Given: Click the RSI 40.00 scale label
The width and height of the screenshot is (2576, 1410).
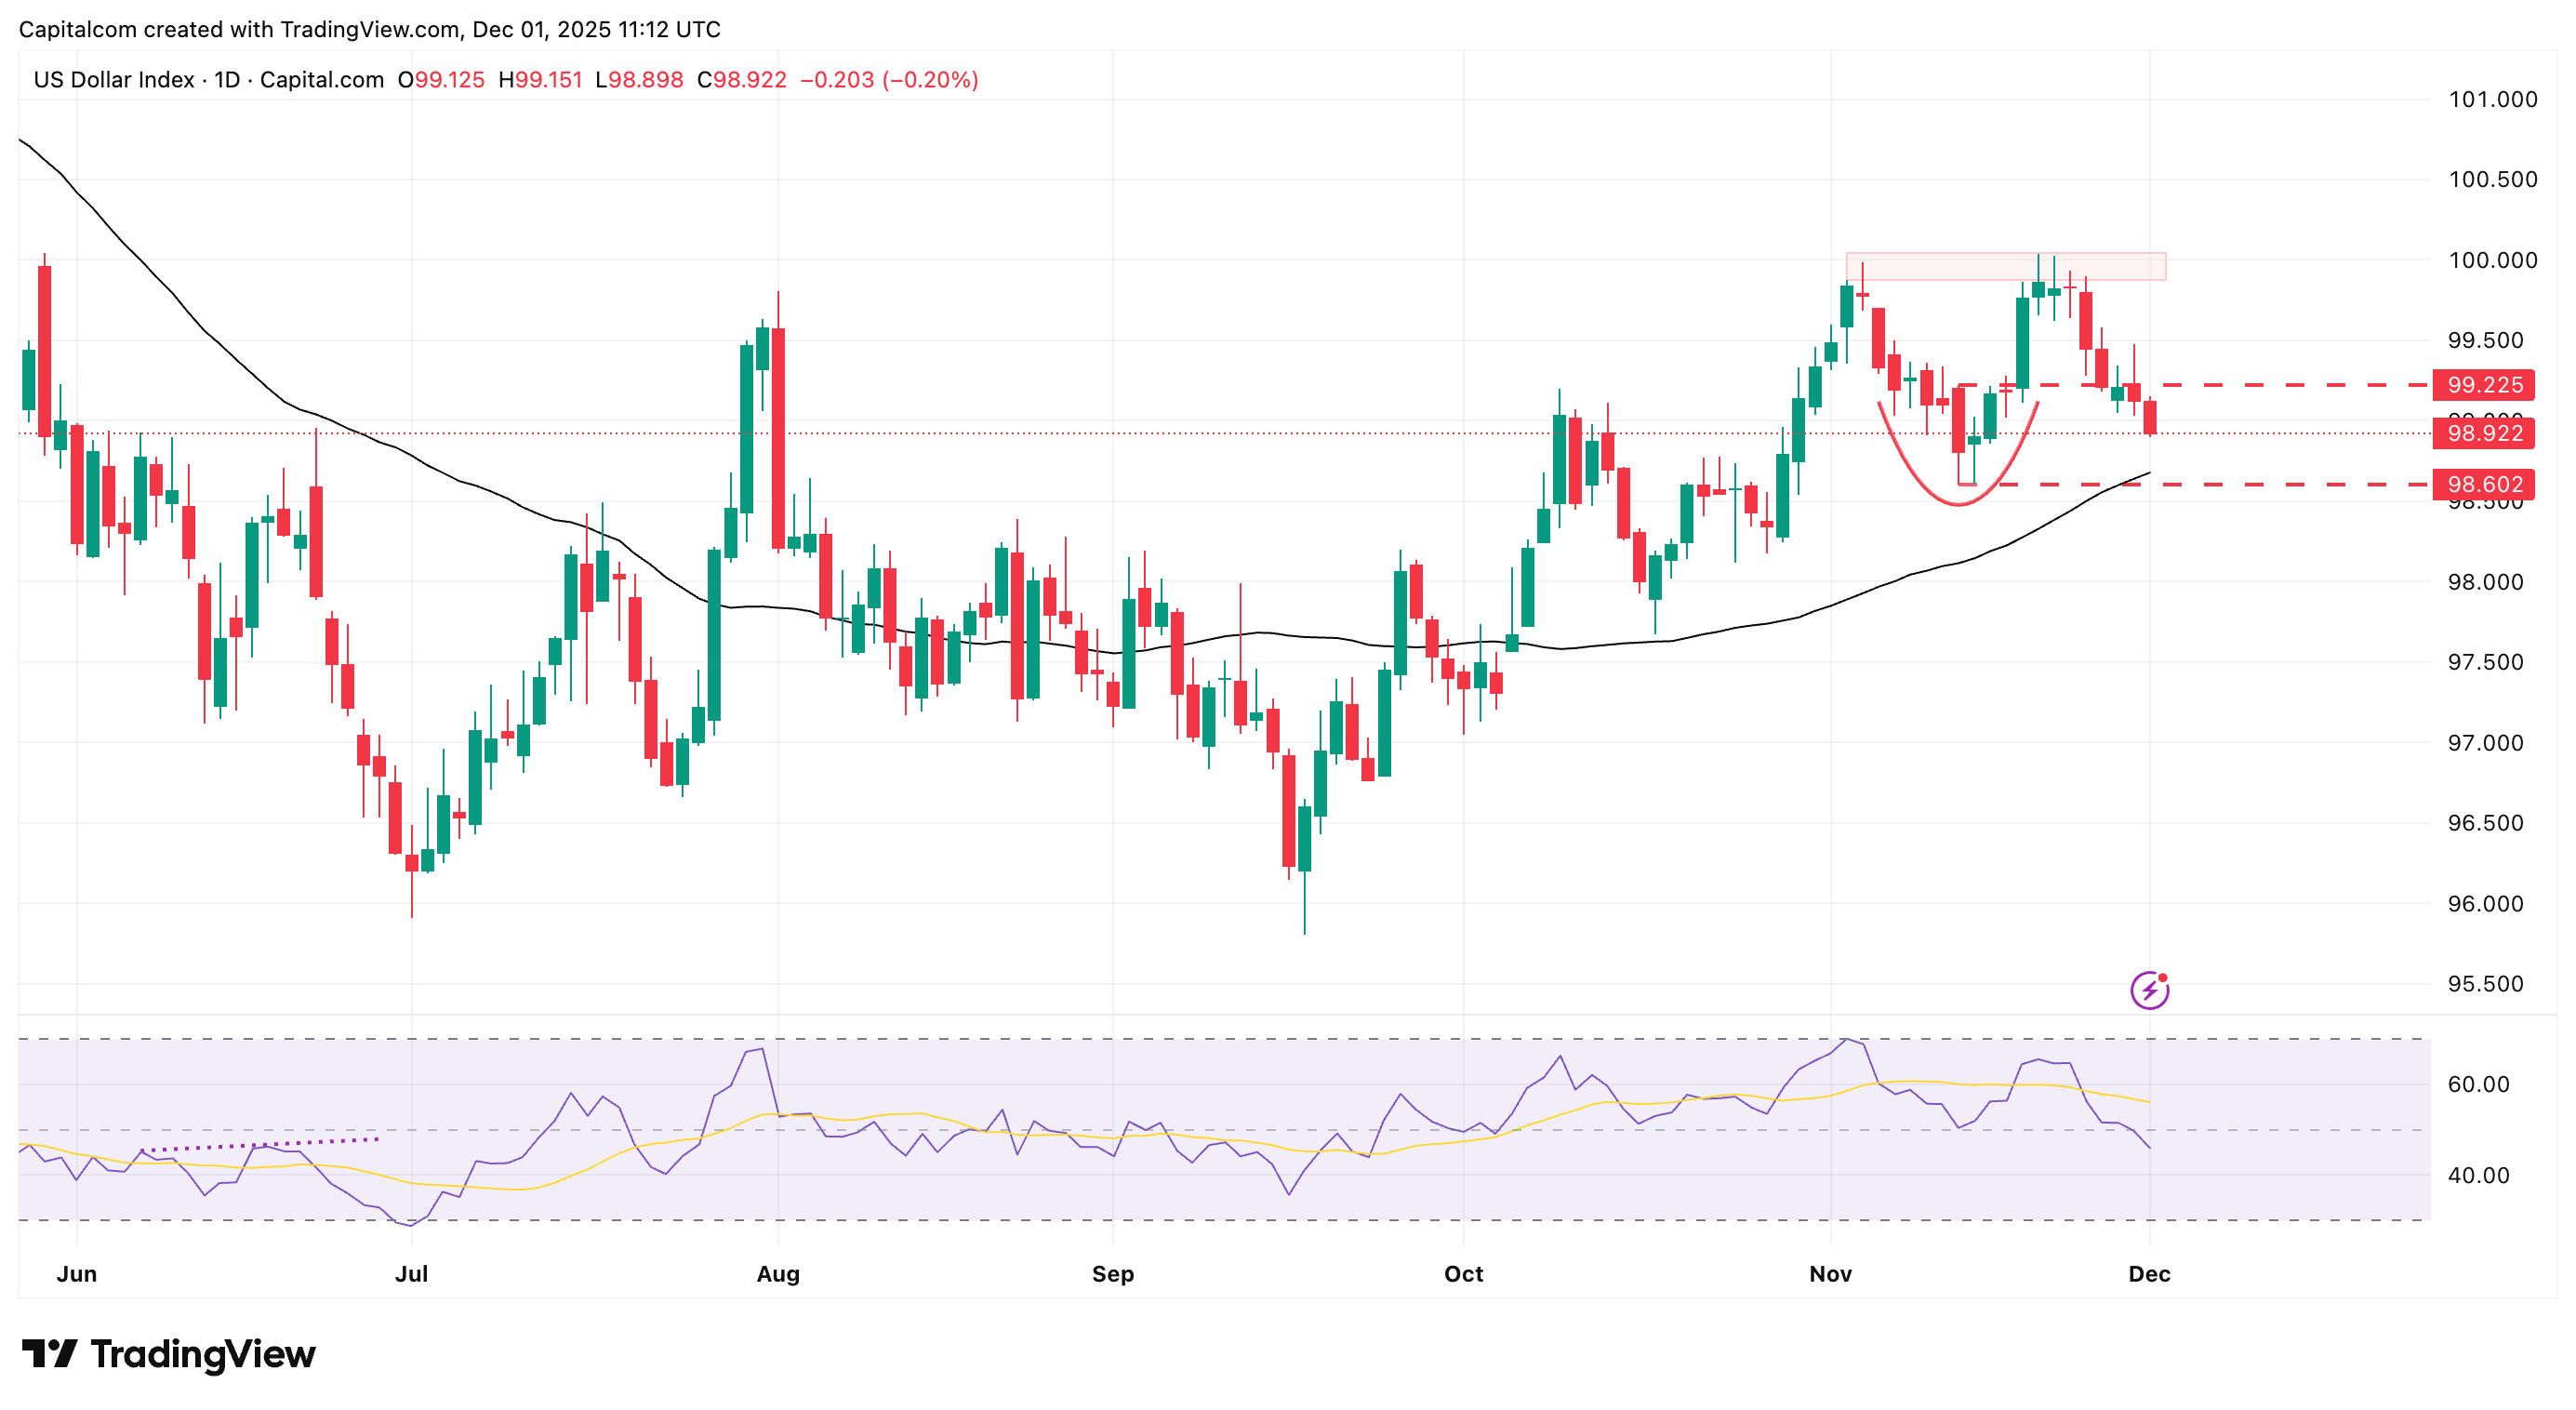Looking at the screenshot, I should (x=2477, y=1175).
